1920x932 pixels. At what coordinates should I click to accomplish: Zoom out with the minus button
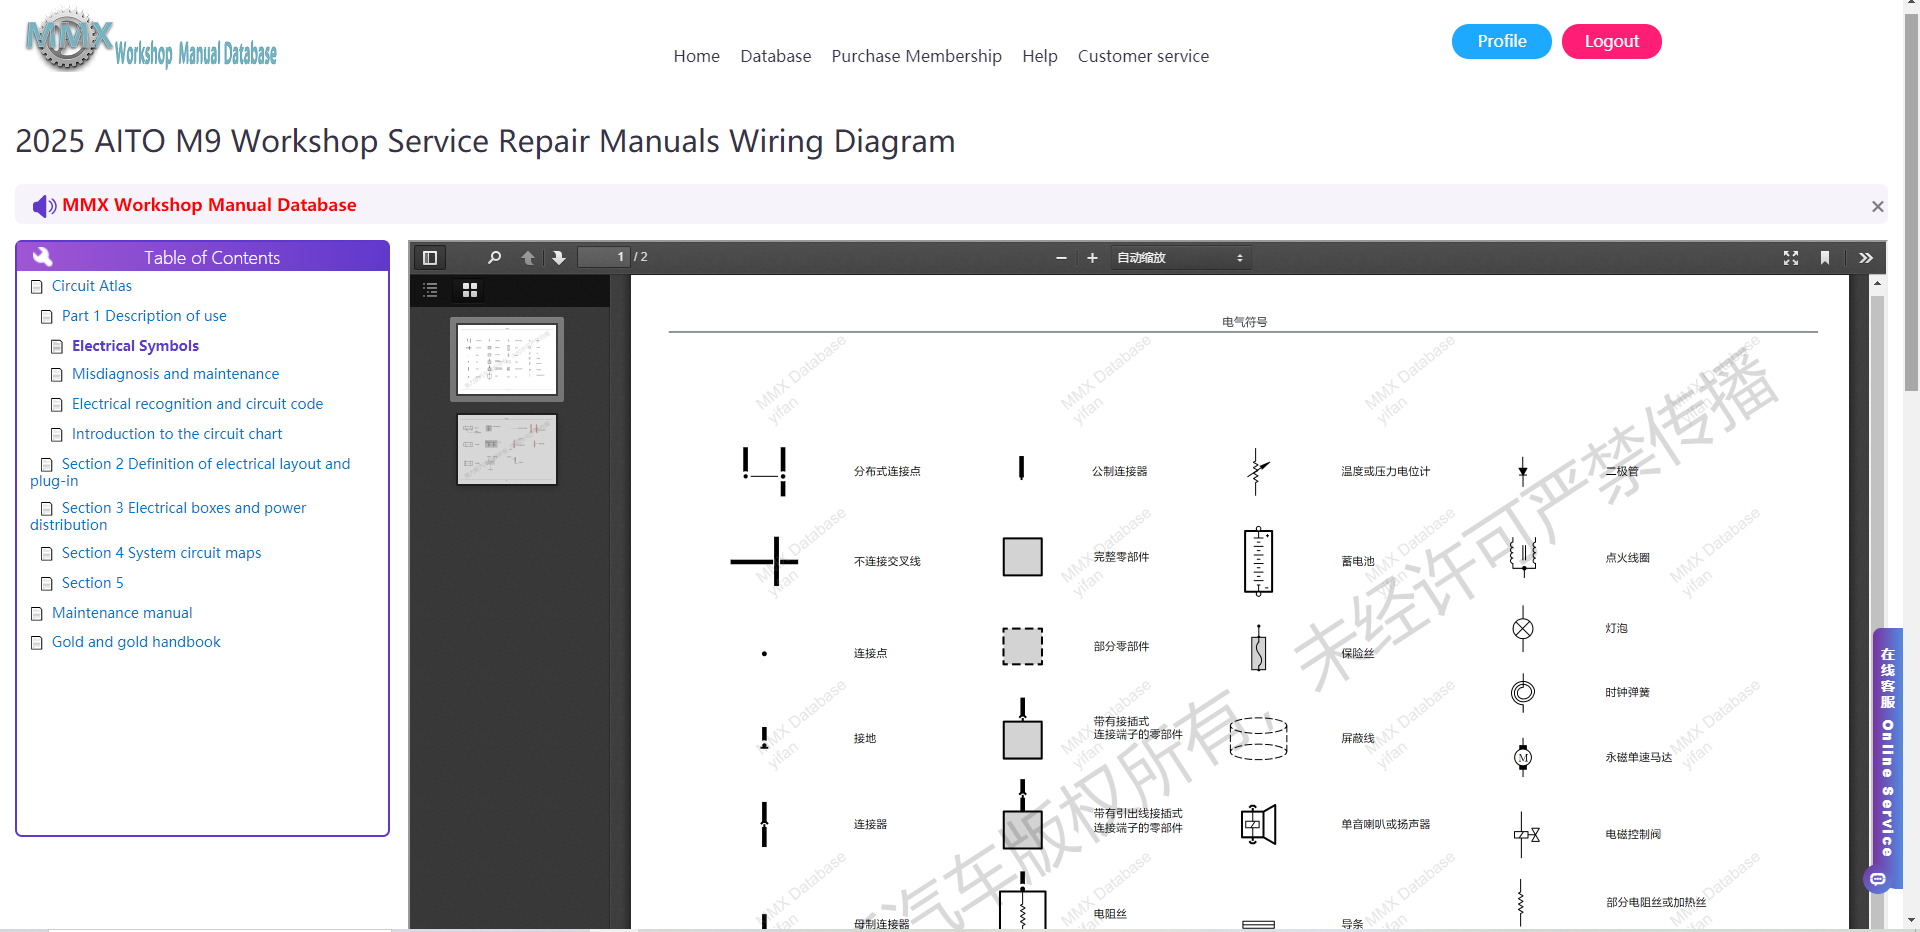pyautogui.click(x=1061, y=258)
